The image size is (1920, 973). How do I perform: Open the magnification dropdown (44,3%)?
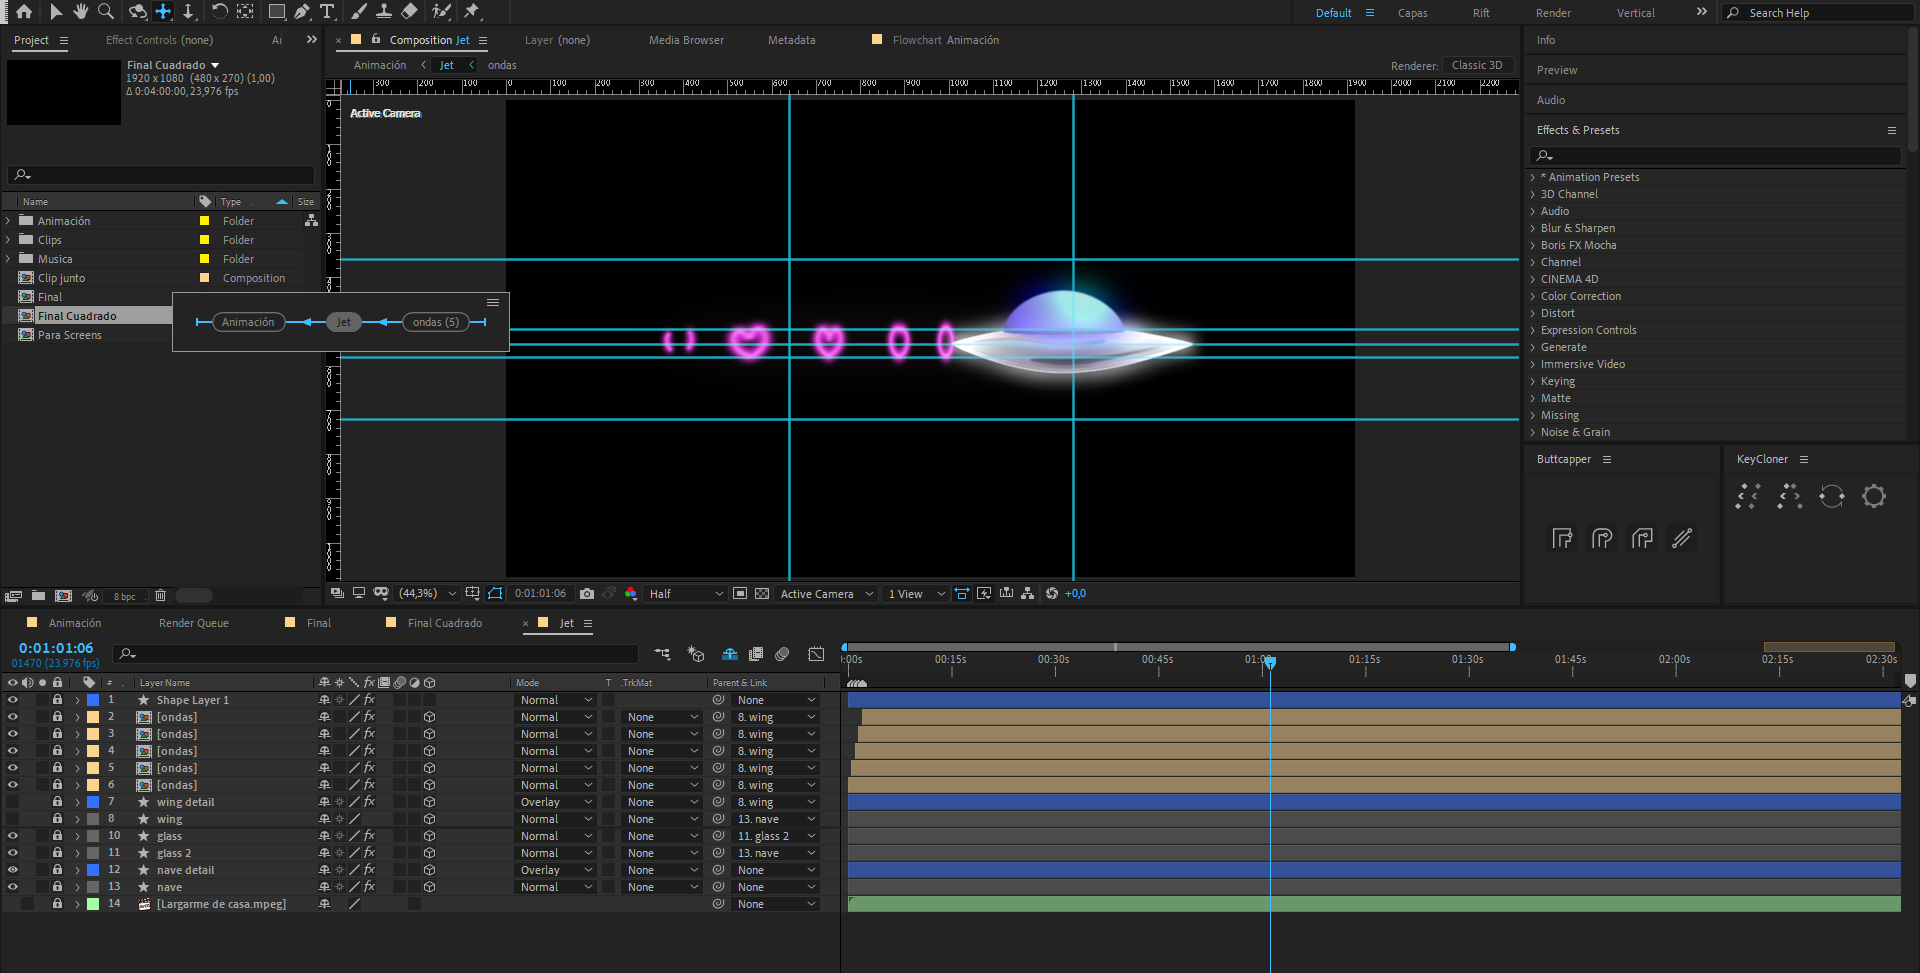pos(427,594)
